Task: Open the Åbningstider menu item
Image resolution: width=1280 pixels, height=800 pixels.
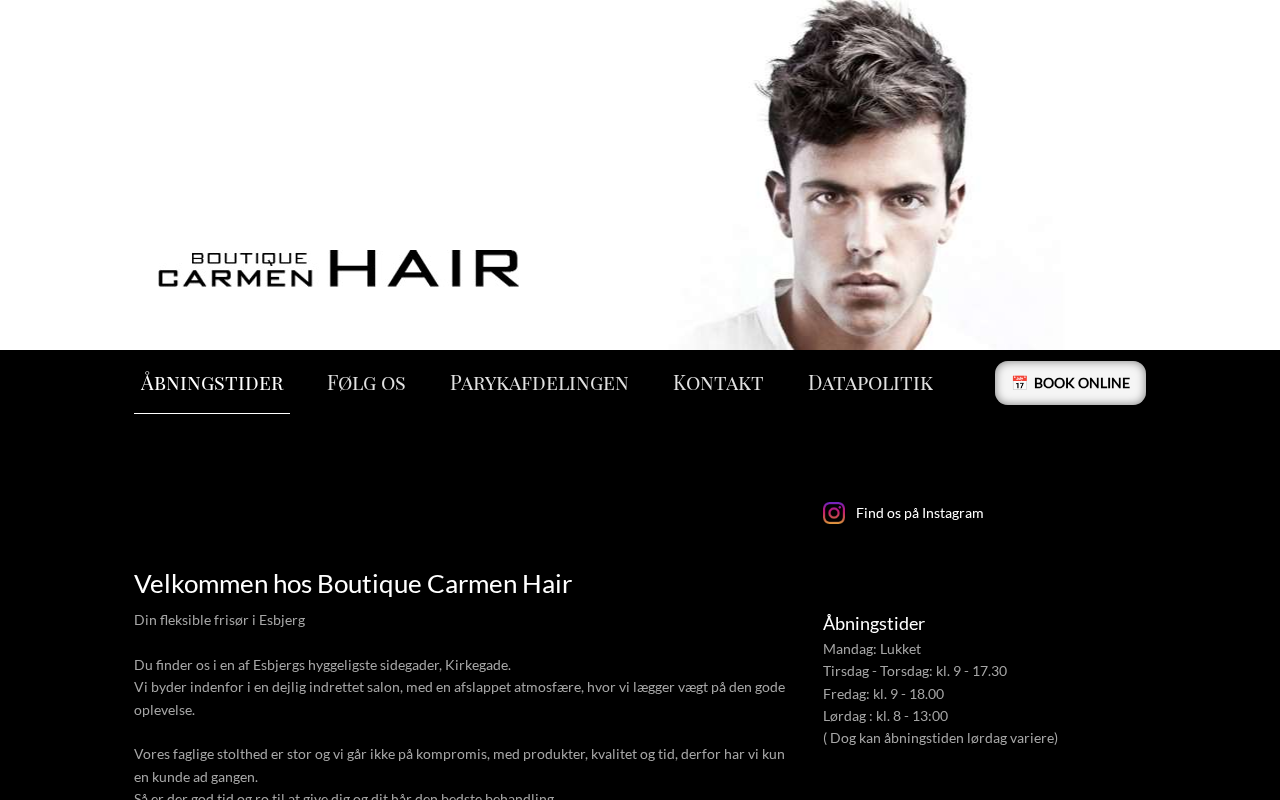Action: click(212, 382)
